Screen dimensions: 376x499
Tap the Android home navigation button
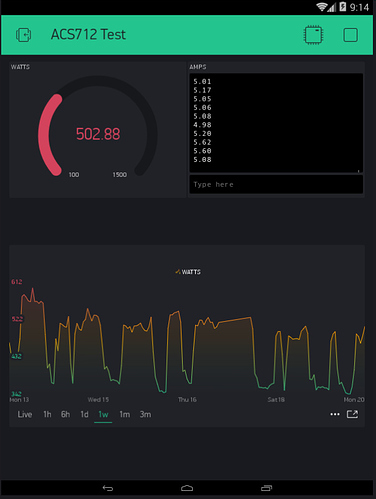[187, 488]
